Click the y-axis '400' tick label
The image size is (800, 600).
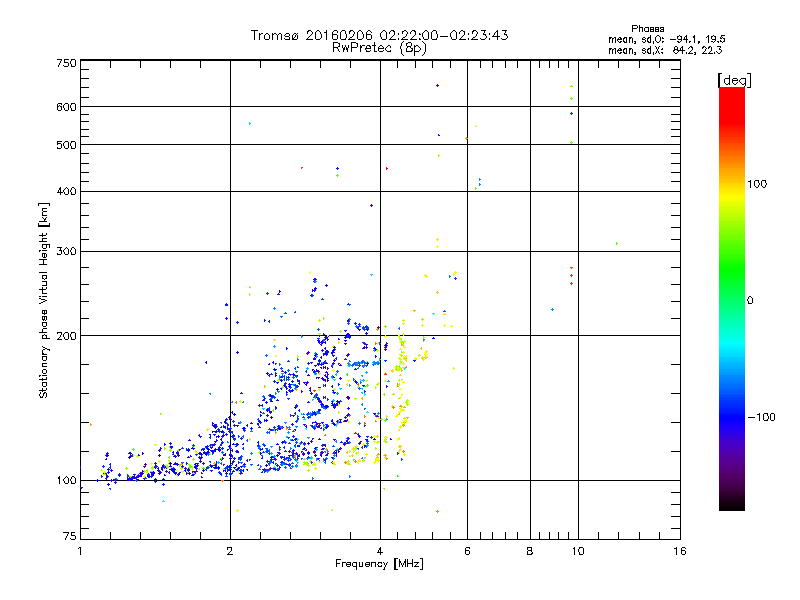(x=67, y=192)
